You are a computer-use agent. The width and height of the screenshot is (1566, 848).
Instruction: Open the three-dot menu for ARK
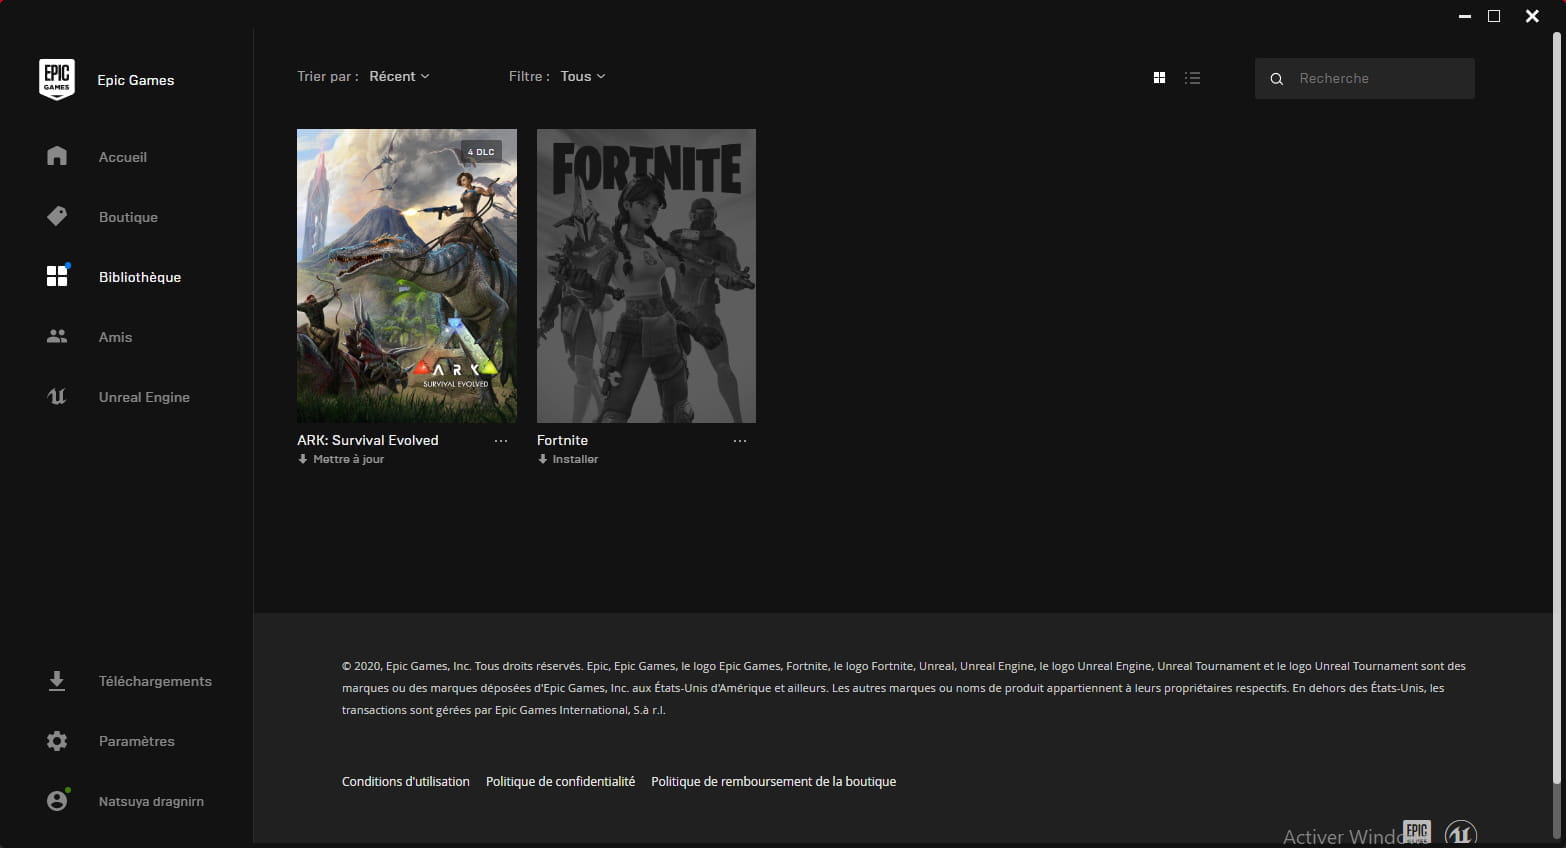click(501, 441)
